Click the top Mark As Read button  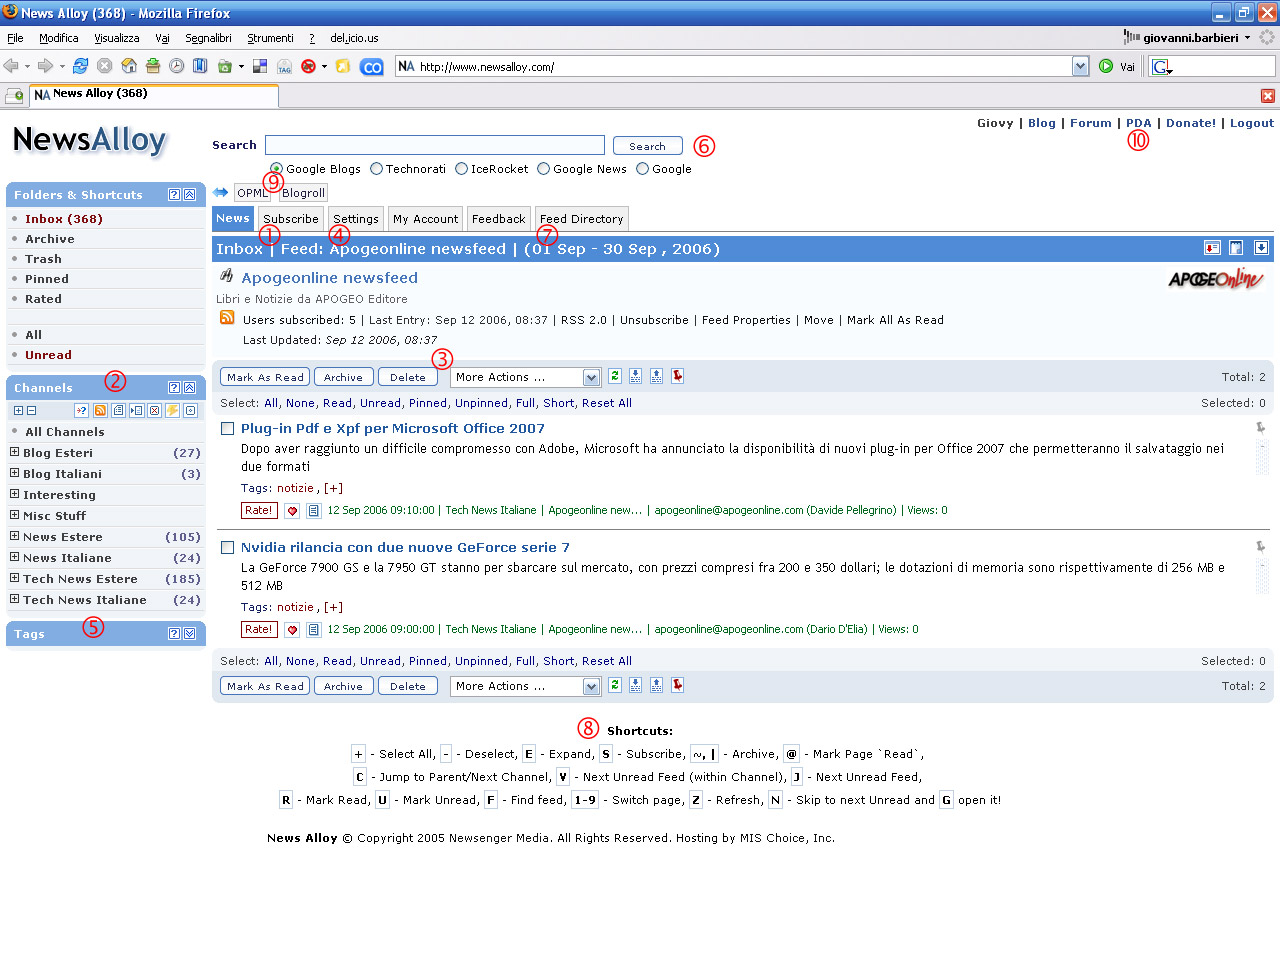tap(265, 377)
